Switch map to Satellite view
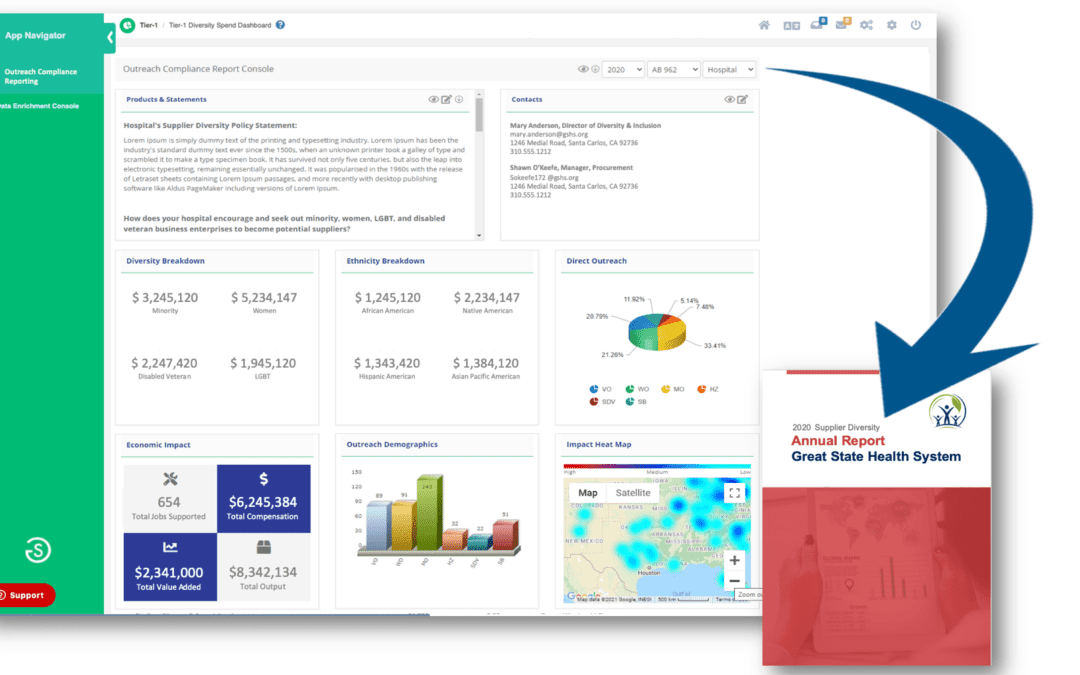This screenshot has width=1080, height=675. point(632,493)
